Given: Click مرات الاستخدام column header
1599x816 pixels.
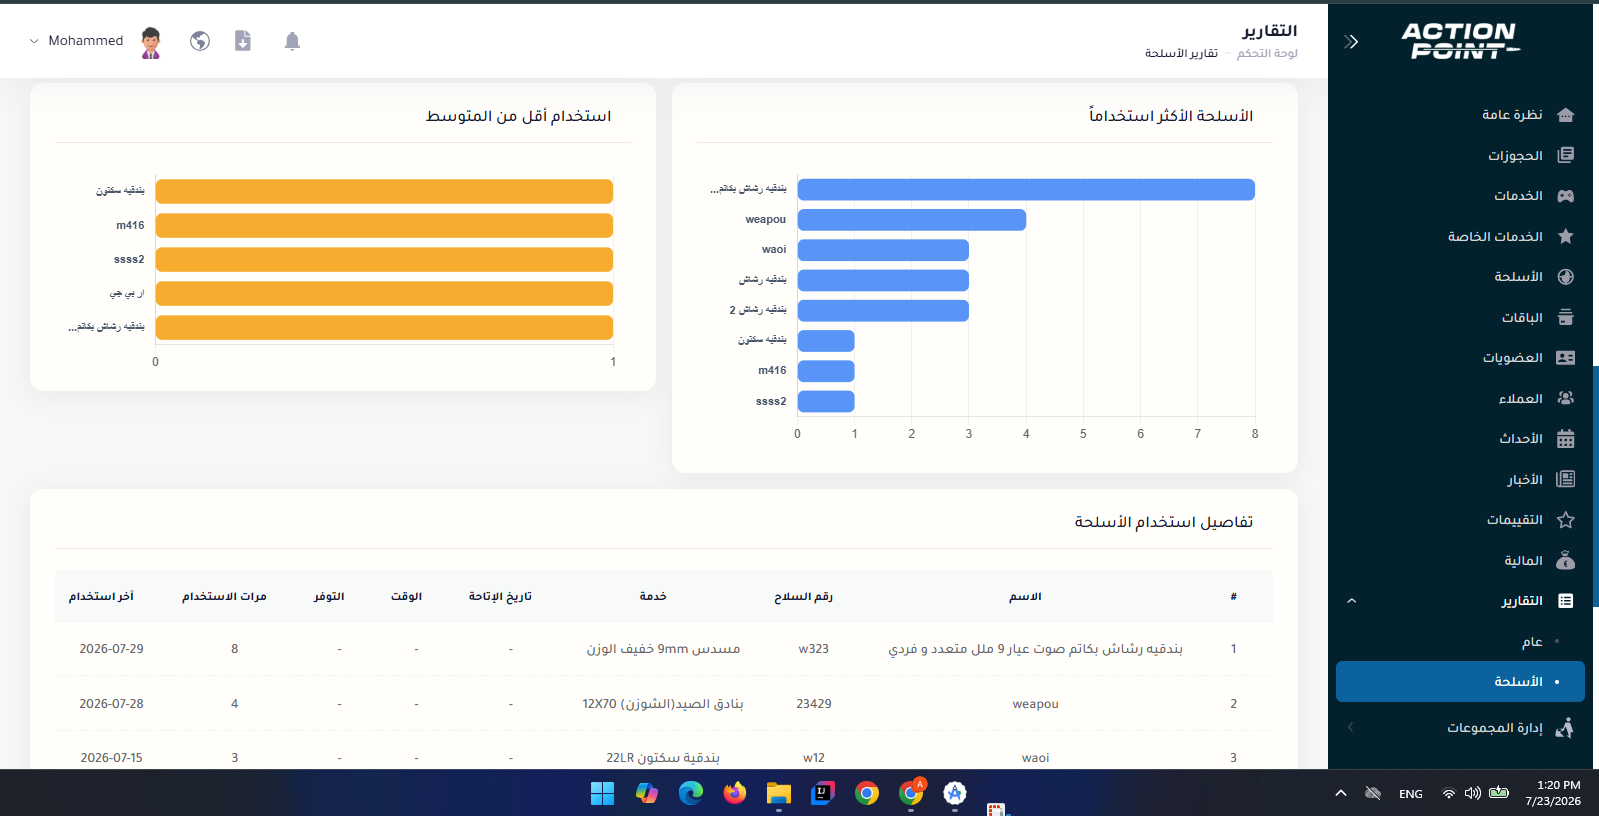Looking at the screenshot, I should pyautogui.click(x=224, y=596).
